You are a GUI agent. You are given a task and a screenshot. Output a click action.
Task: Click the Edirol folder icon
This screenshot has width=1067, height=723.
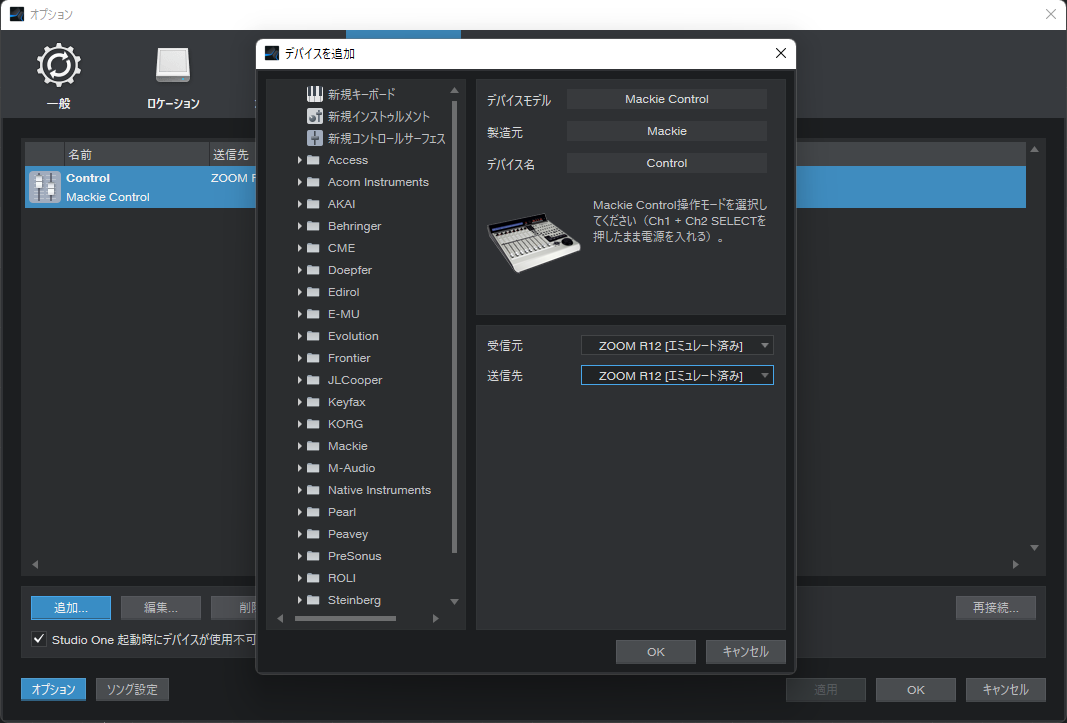coord(313,292)
